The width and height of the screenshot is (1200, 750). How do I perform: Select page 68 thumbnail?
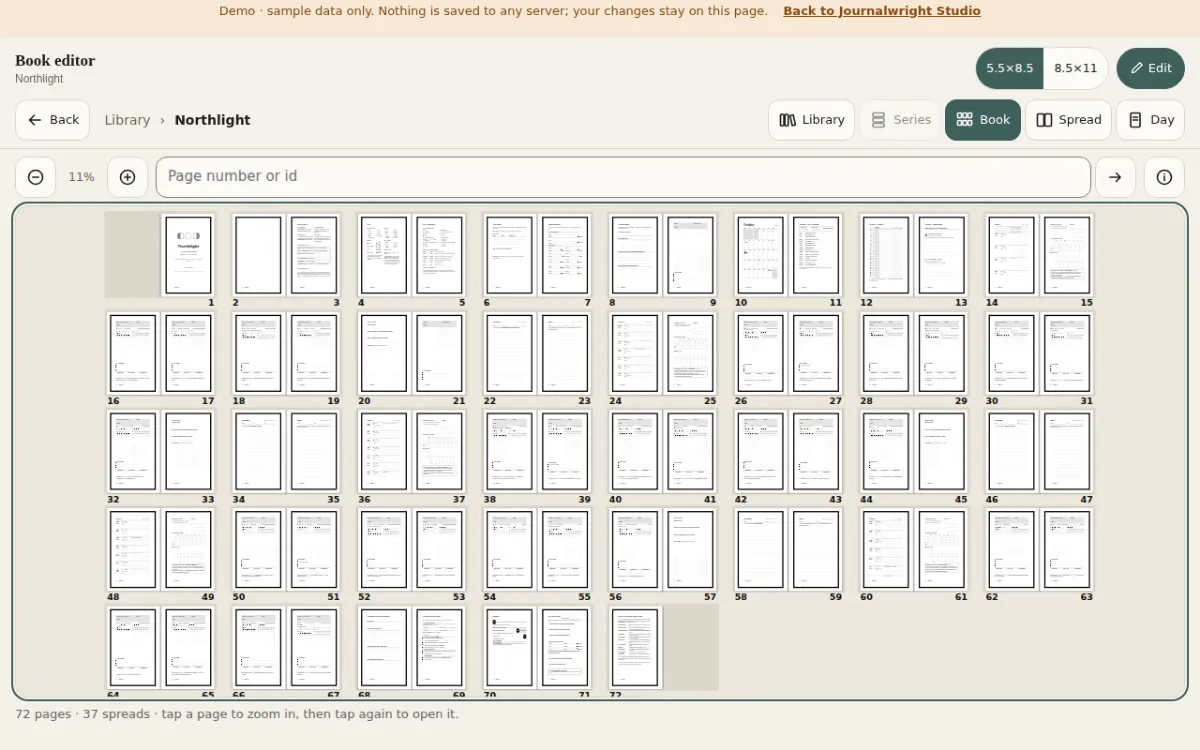click(x=384, y=647)
